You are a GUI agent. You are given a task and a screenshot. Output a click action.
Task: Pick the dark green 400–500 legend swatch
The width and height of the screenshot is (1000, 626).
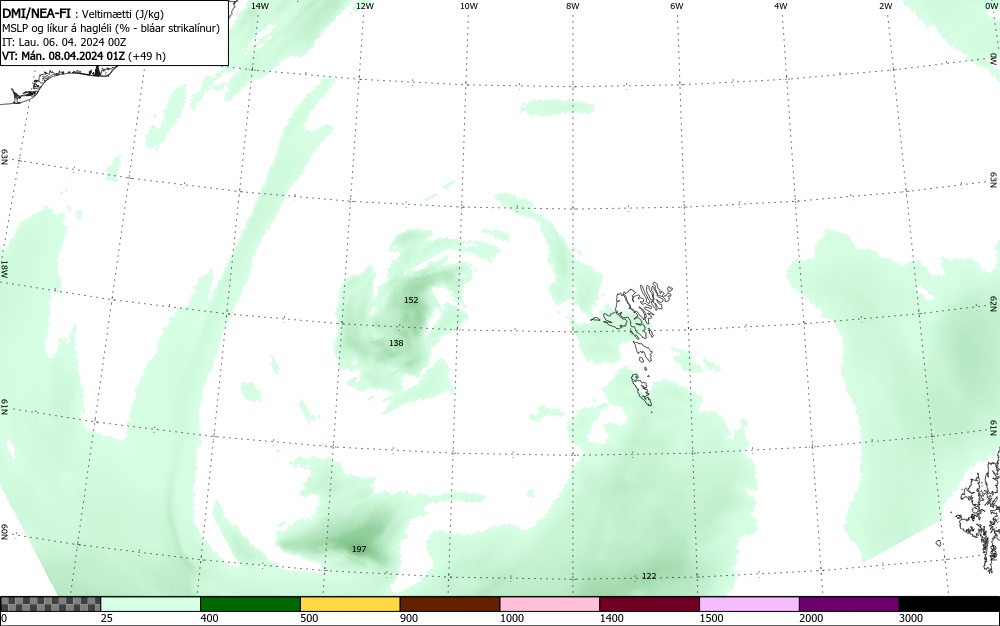(x=250, y=604)
